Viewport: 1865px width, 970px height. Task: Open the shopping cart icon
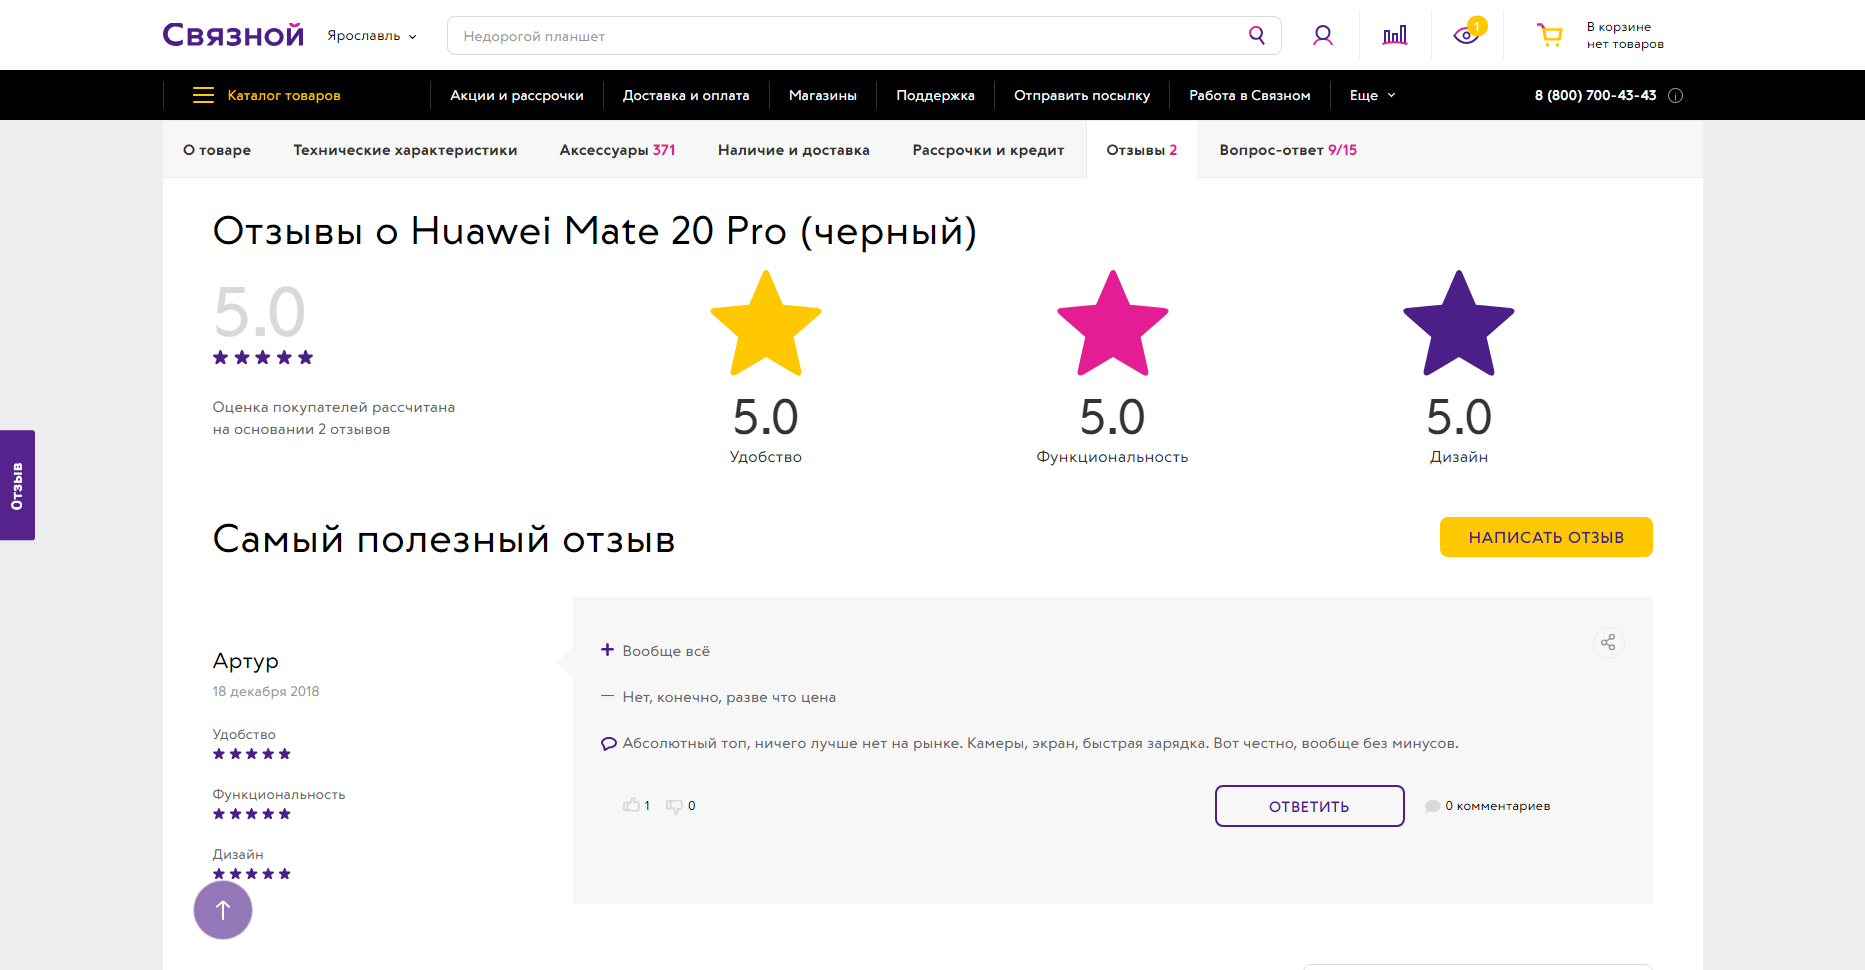pos(1550,36)
